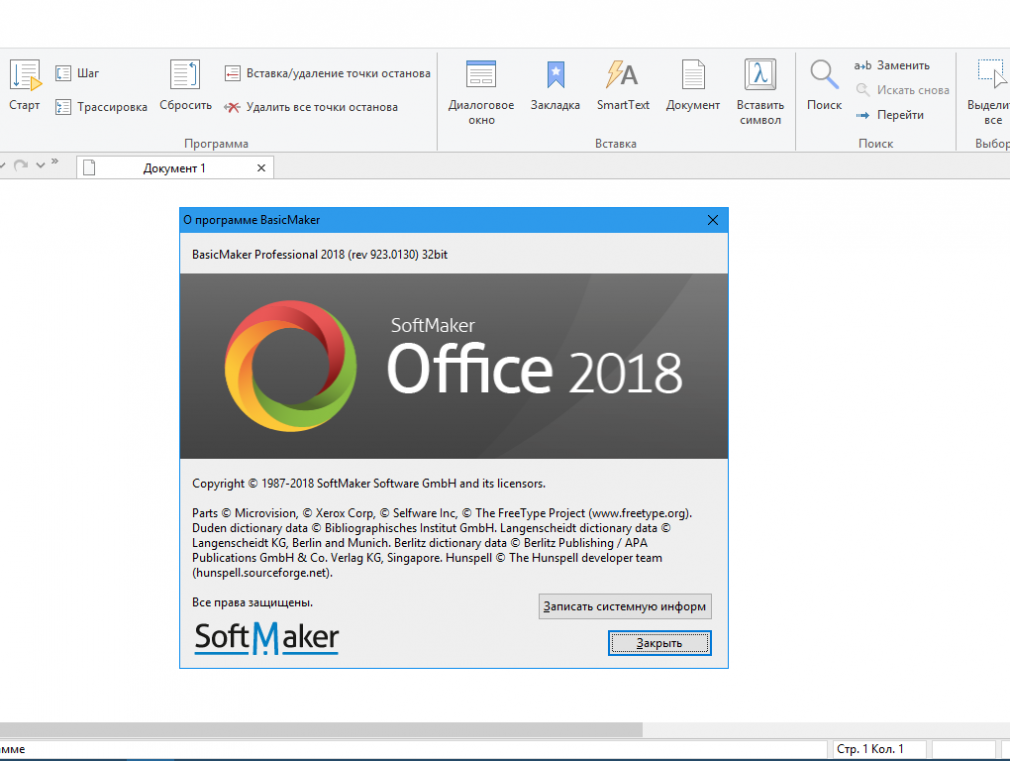Screen dimensions: 1010x761
Task: Click the Шаг step icon
Action: point(77,73)
